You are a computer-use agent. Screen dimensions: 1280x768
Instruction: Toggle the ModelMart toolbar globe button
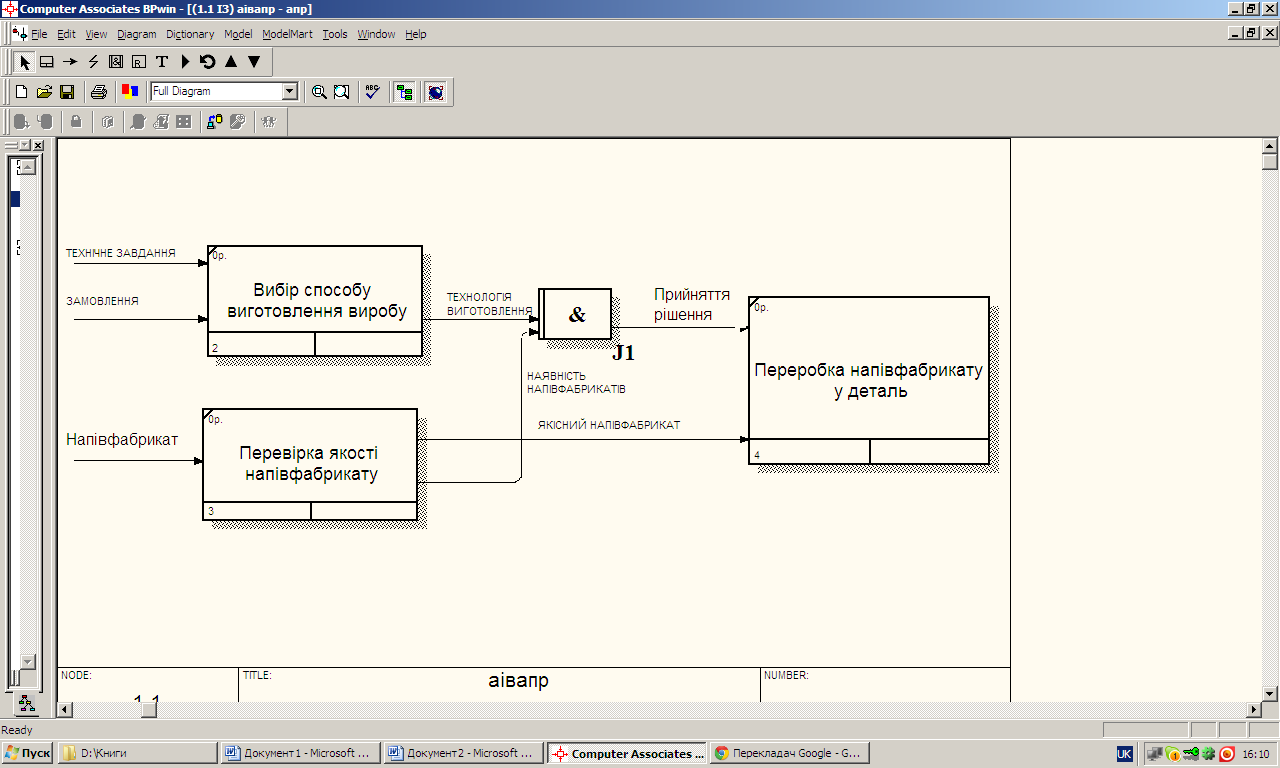coord(436,92)
